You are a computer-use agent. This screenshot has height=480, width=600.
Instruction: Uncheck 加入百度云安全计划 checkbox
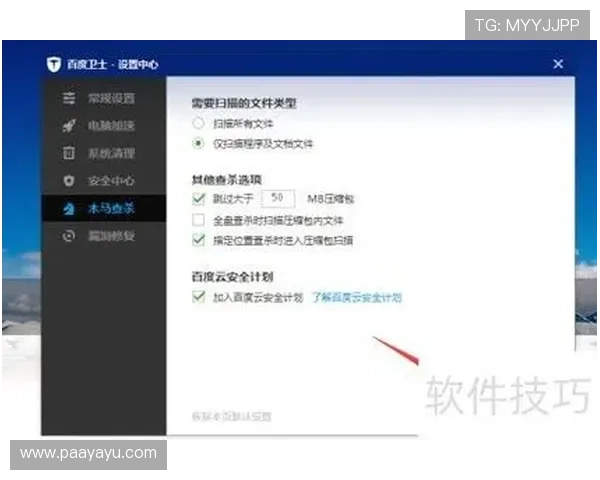point(199,297)
